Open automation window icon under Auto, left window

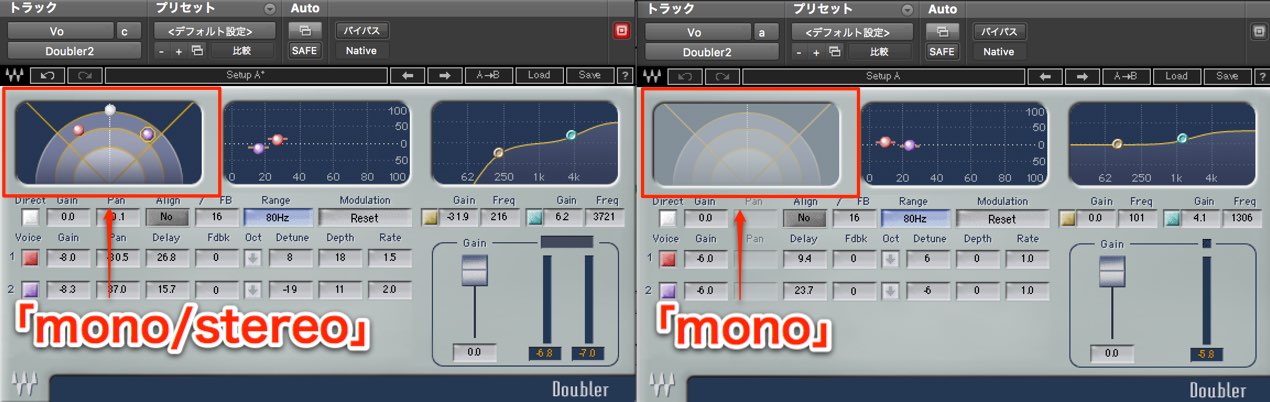point(304,31)
